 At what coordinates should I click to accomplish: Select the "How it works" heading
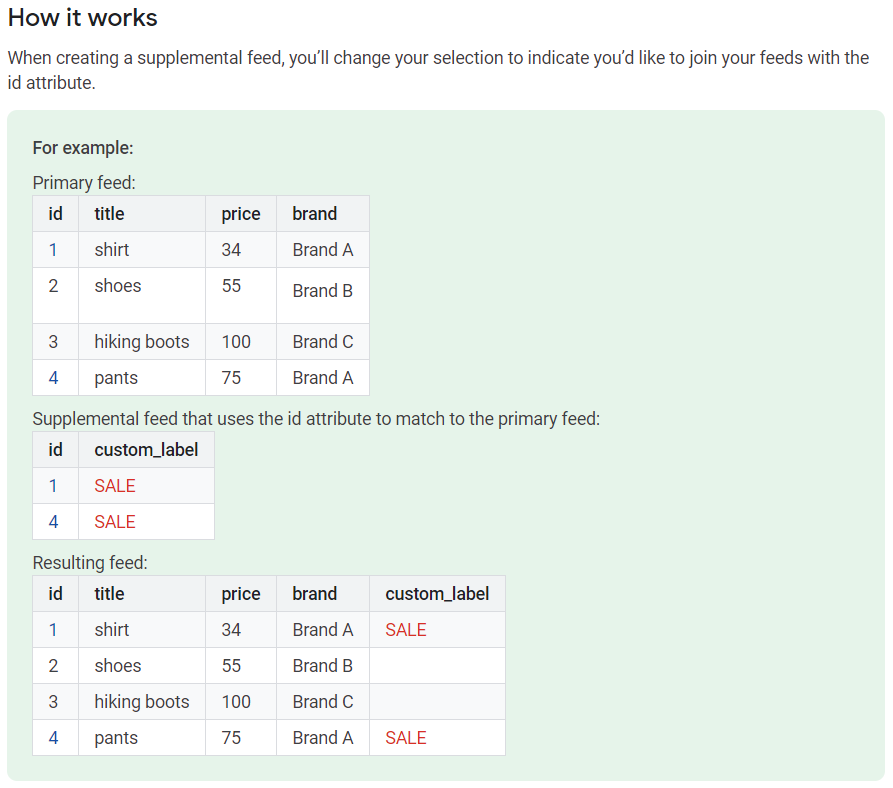coord(82,17)
